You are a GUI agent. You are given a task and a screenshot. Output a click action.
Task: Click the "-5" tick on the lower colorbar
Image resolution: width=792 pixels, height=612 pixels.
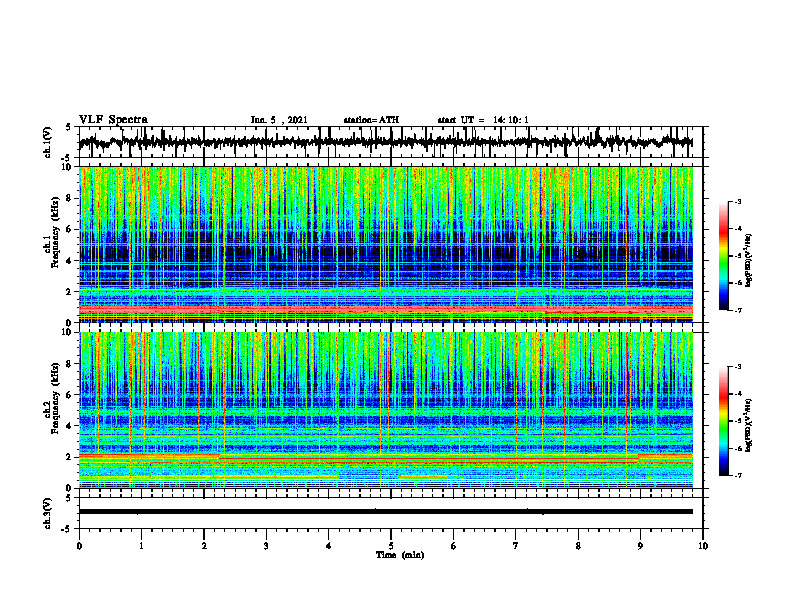(x=738, y=421)
